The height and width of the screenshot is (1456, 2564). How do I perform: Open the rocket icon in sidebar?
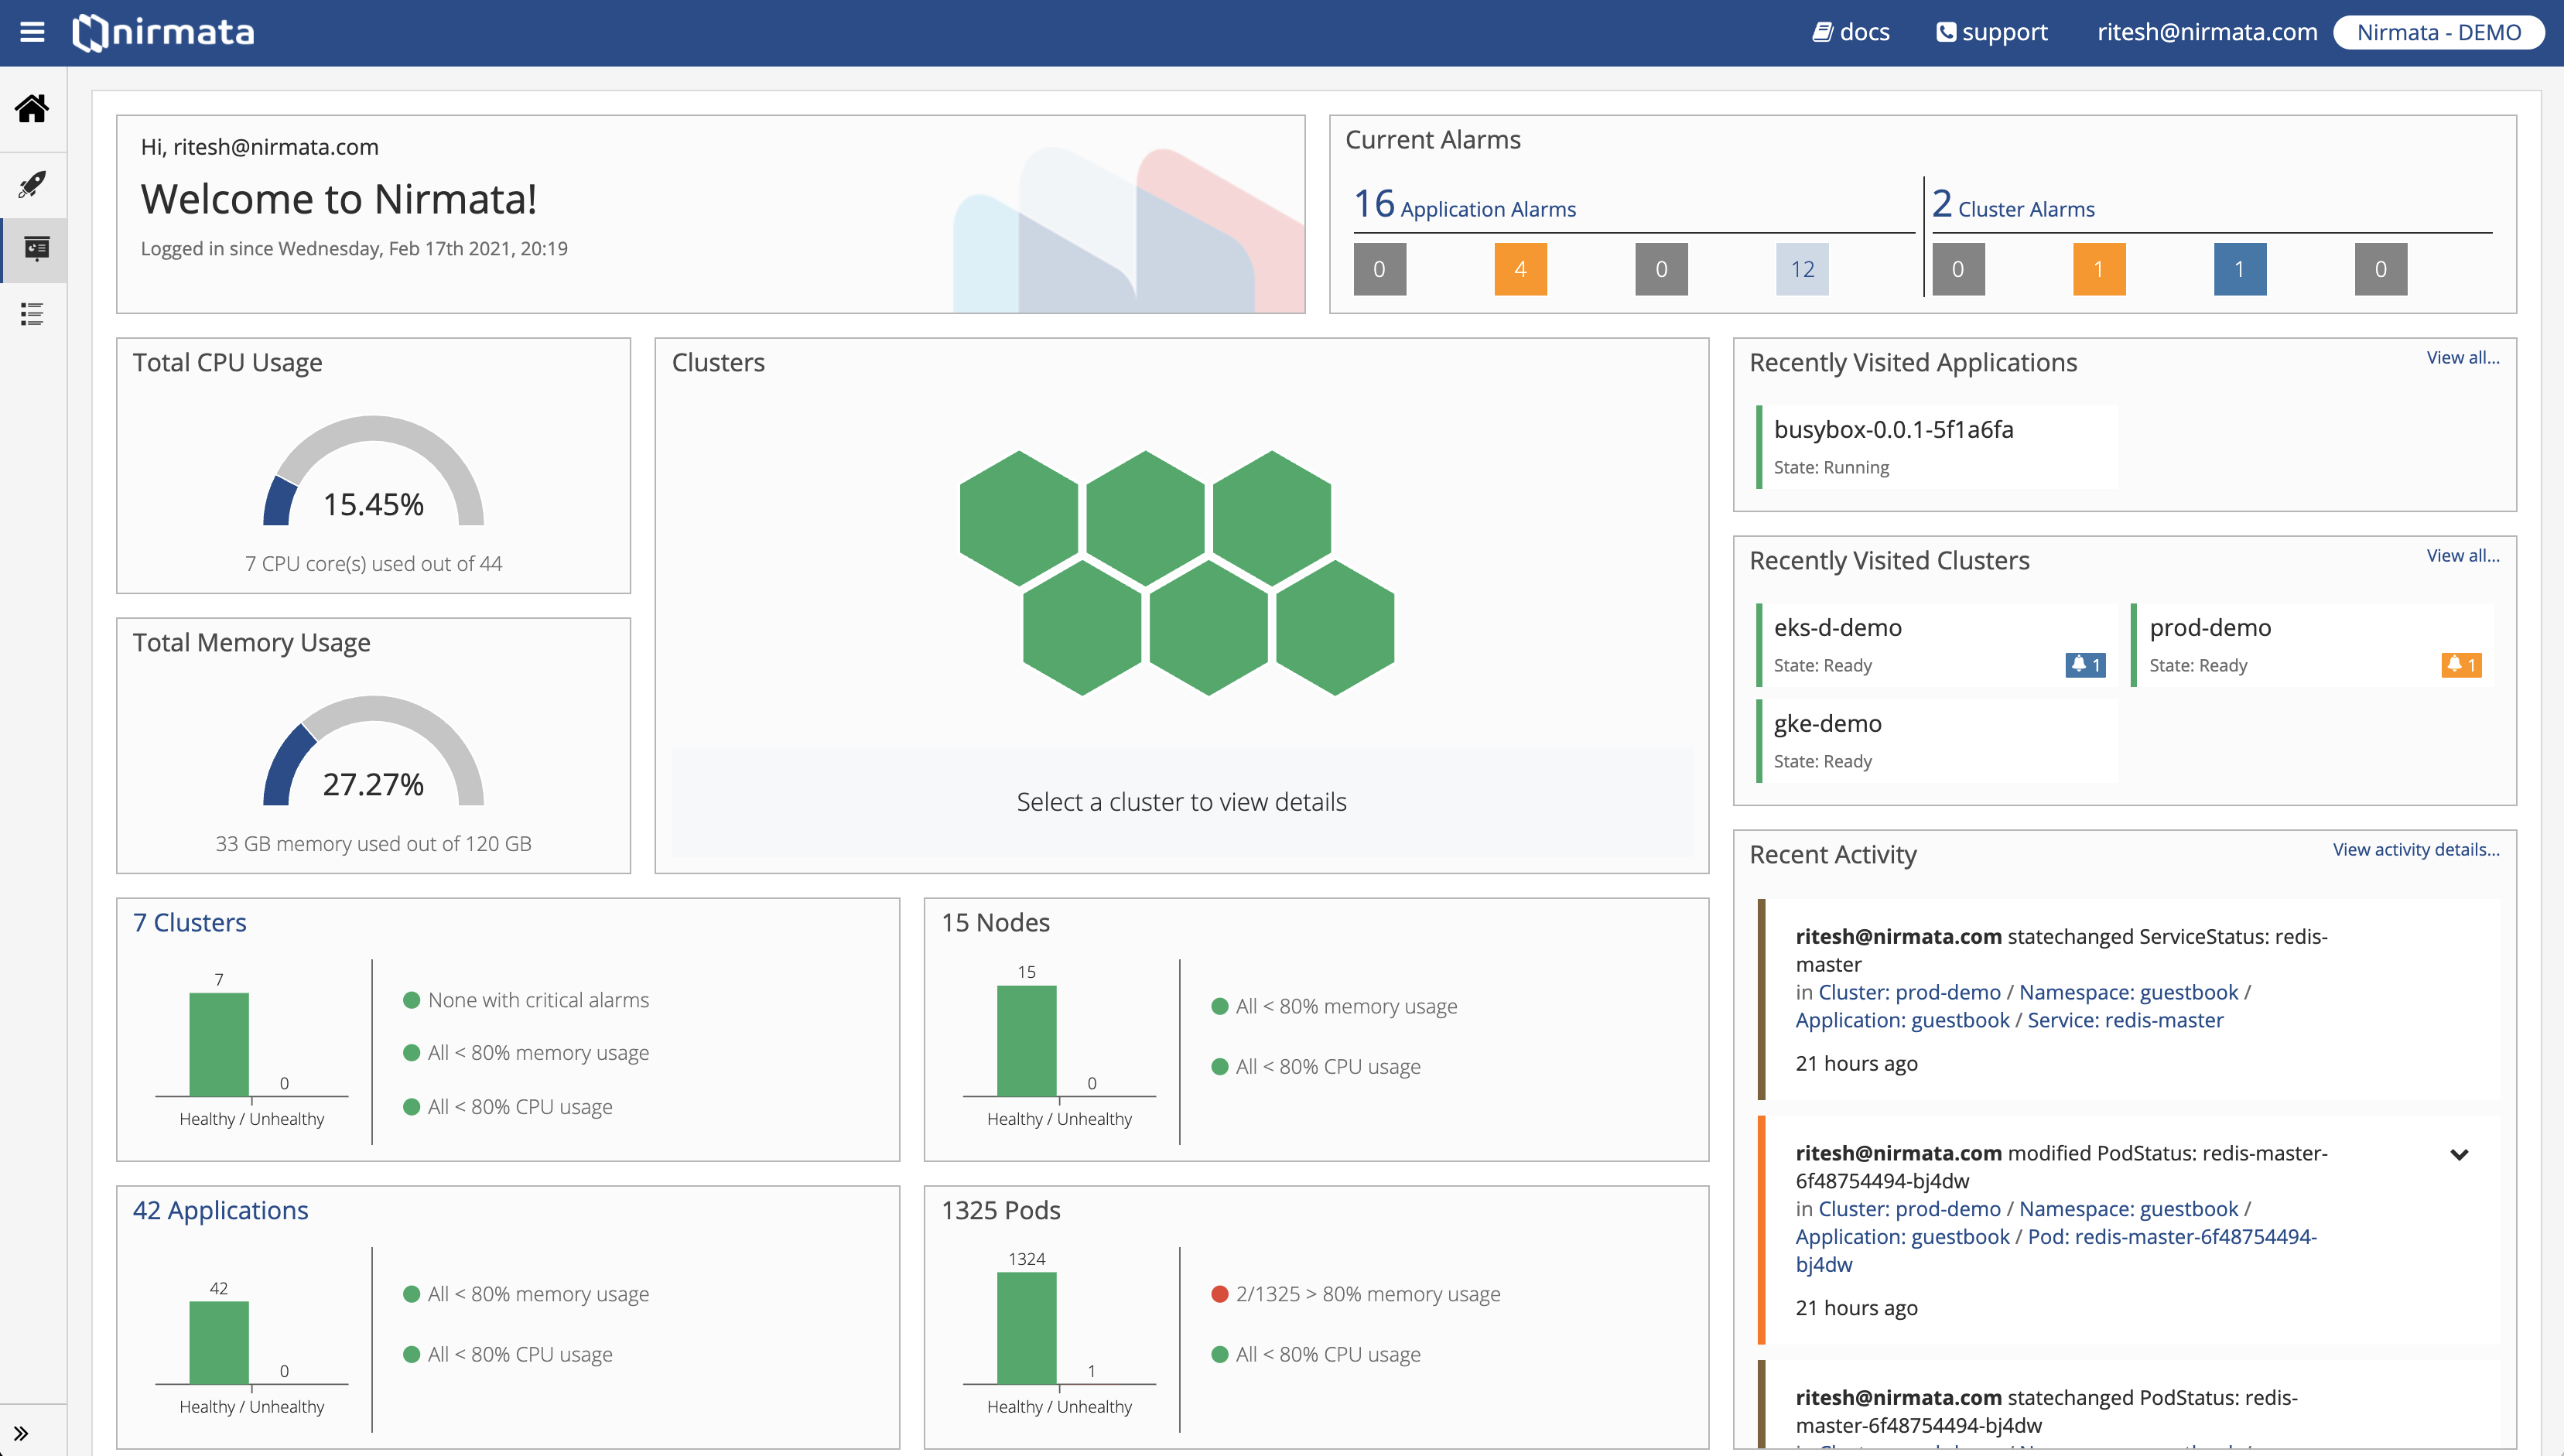32,184
